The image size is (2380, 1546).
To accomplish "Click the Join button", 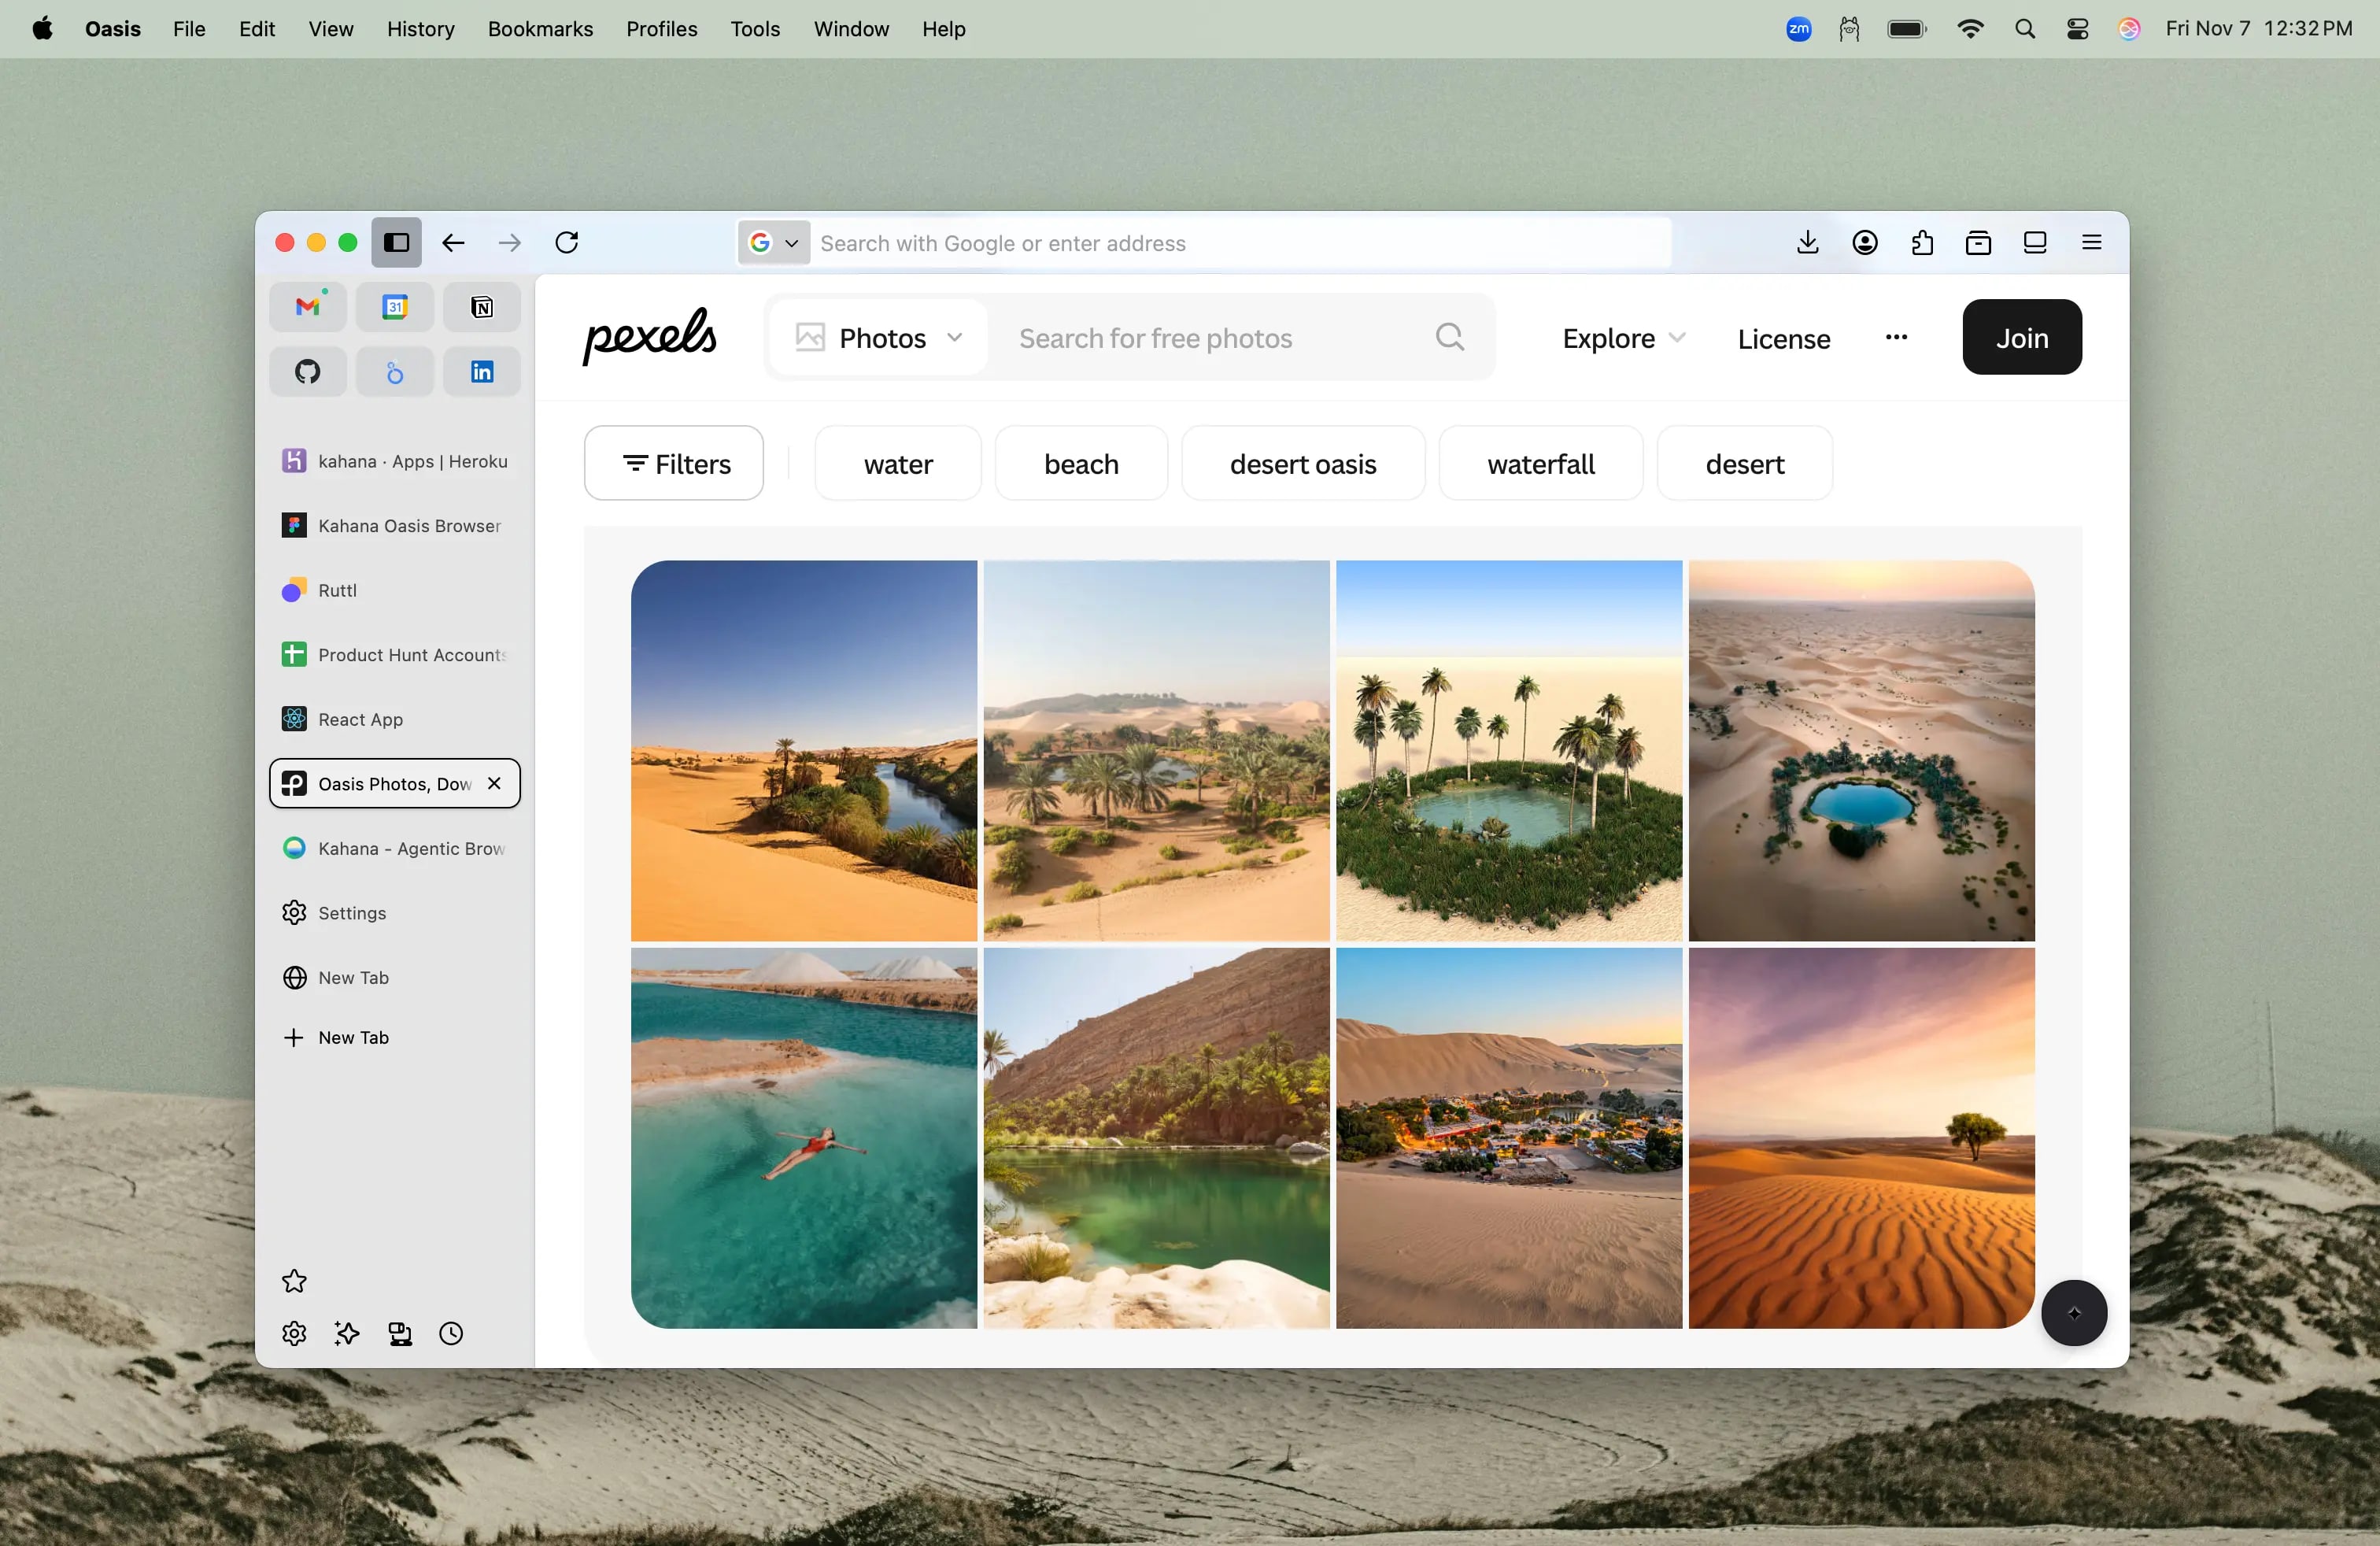I will 2021,338.
